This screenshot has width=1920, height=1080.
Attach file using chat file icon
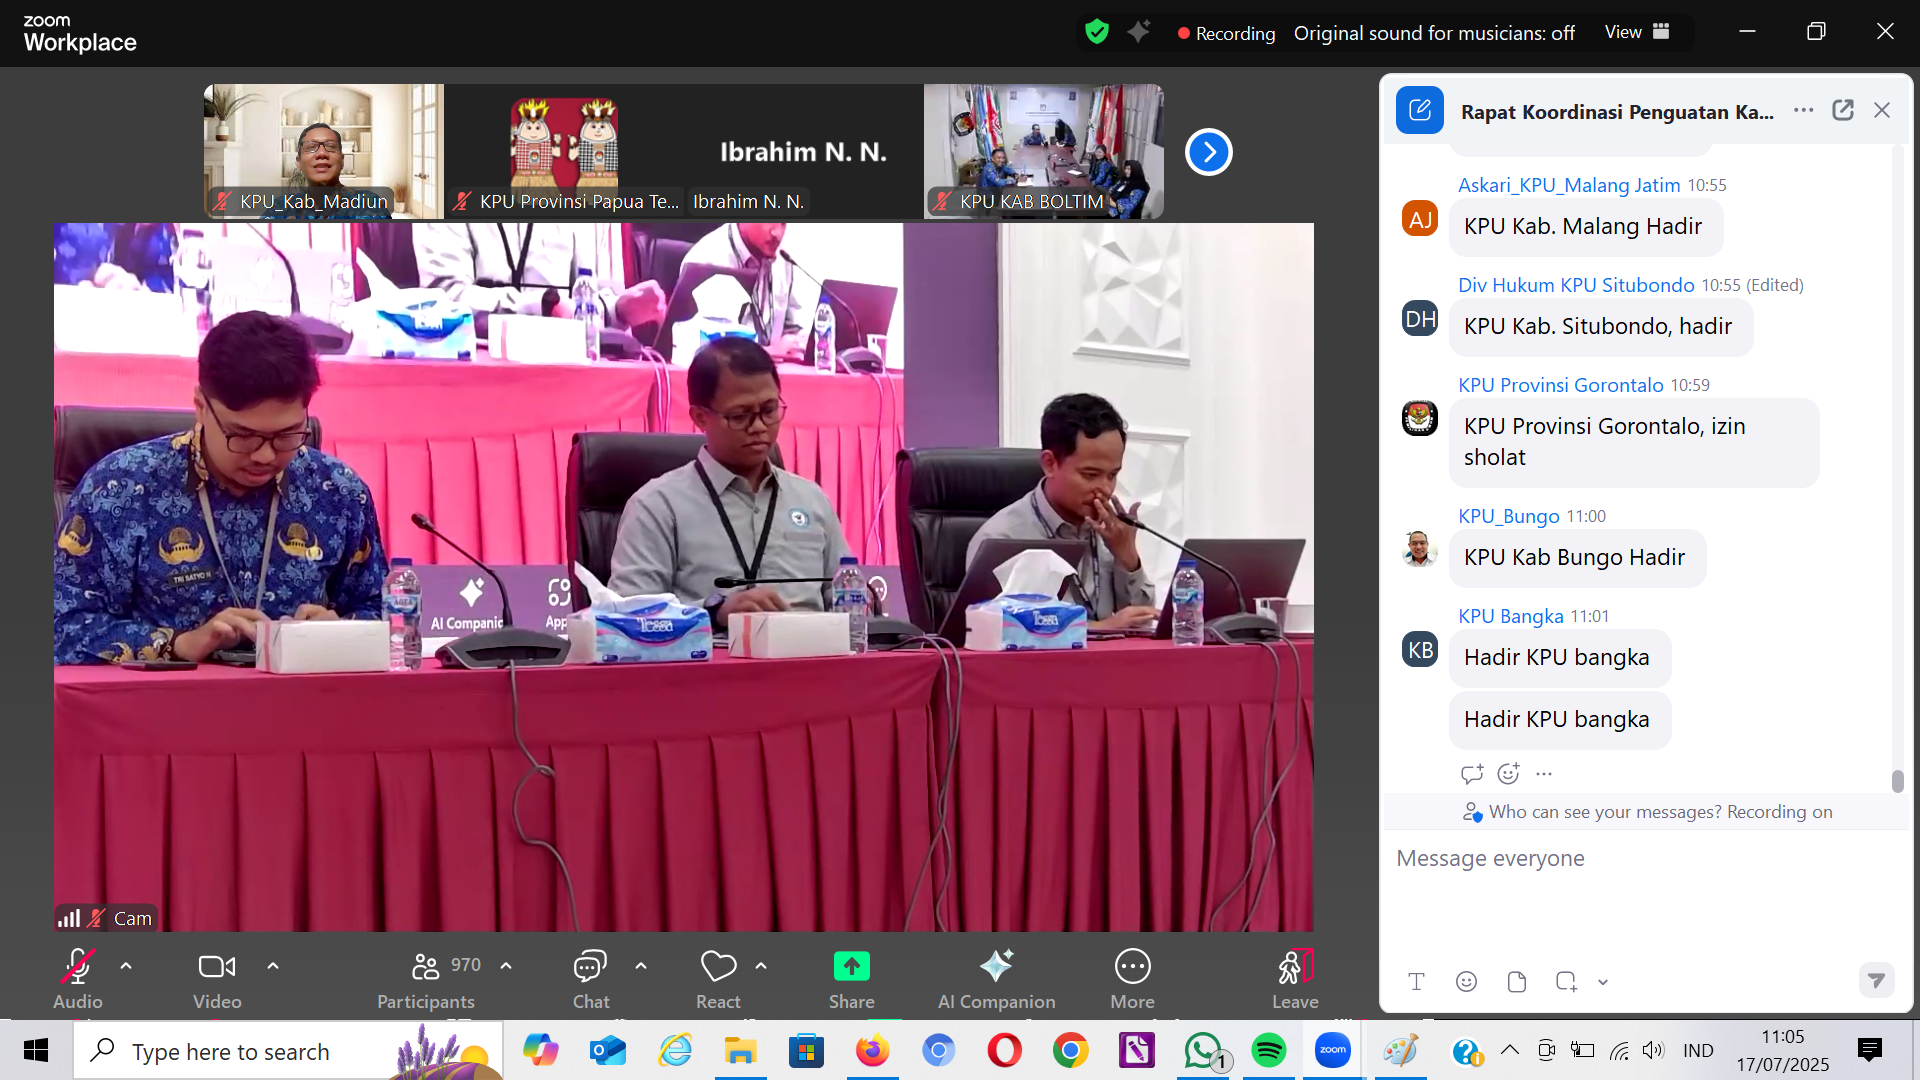click(1516, 982)
